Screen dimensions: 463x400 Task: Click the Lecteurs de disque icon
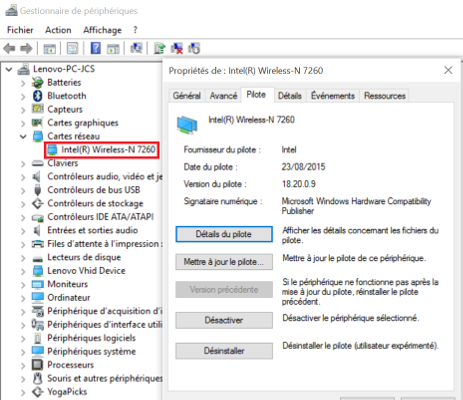coord(38,258)
